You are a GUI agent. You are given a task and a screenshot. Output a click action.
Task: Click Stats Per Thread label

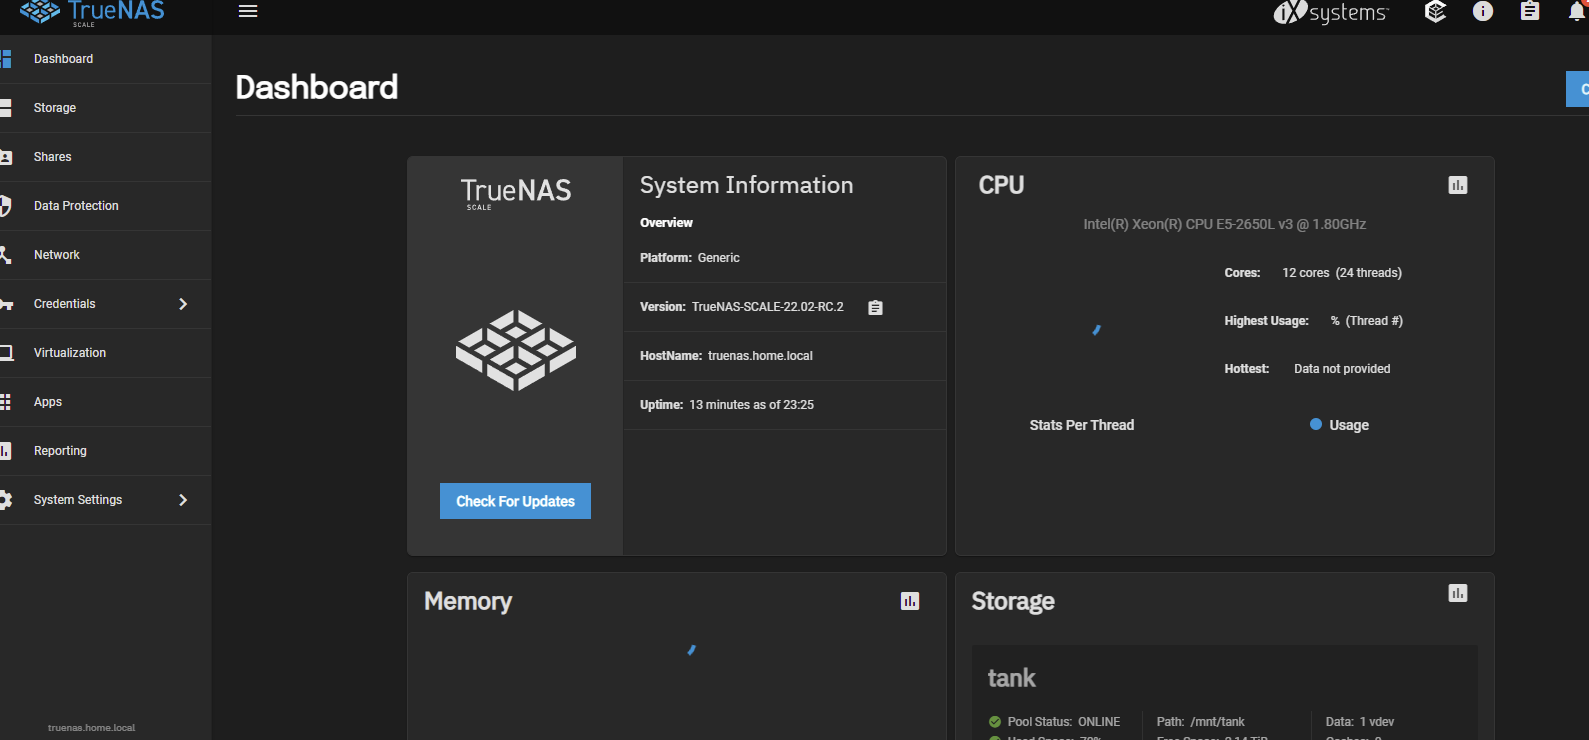click(1082, 425)
